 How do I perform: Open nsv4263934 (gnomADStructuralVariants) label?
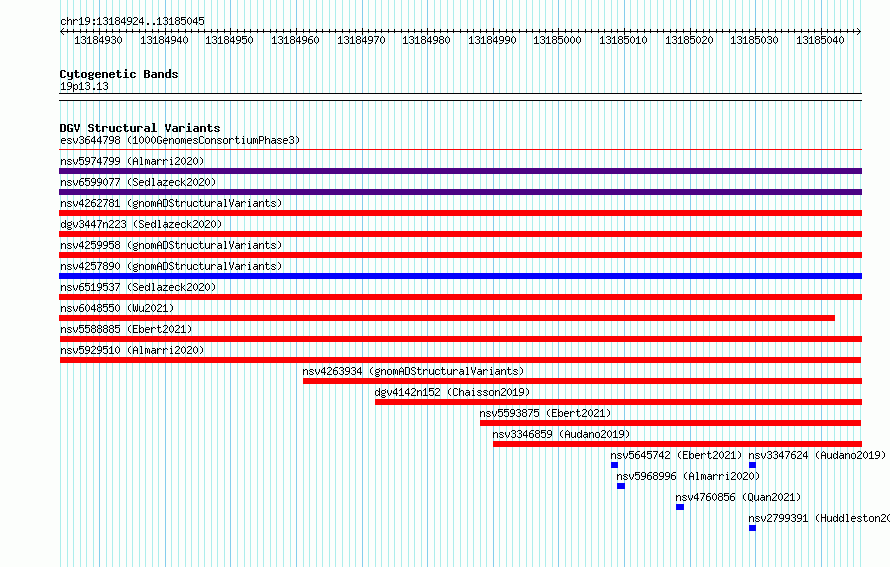tap(413, 371)
